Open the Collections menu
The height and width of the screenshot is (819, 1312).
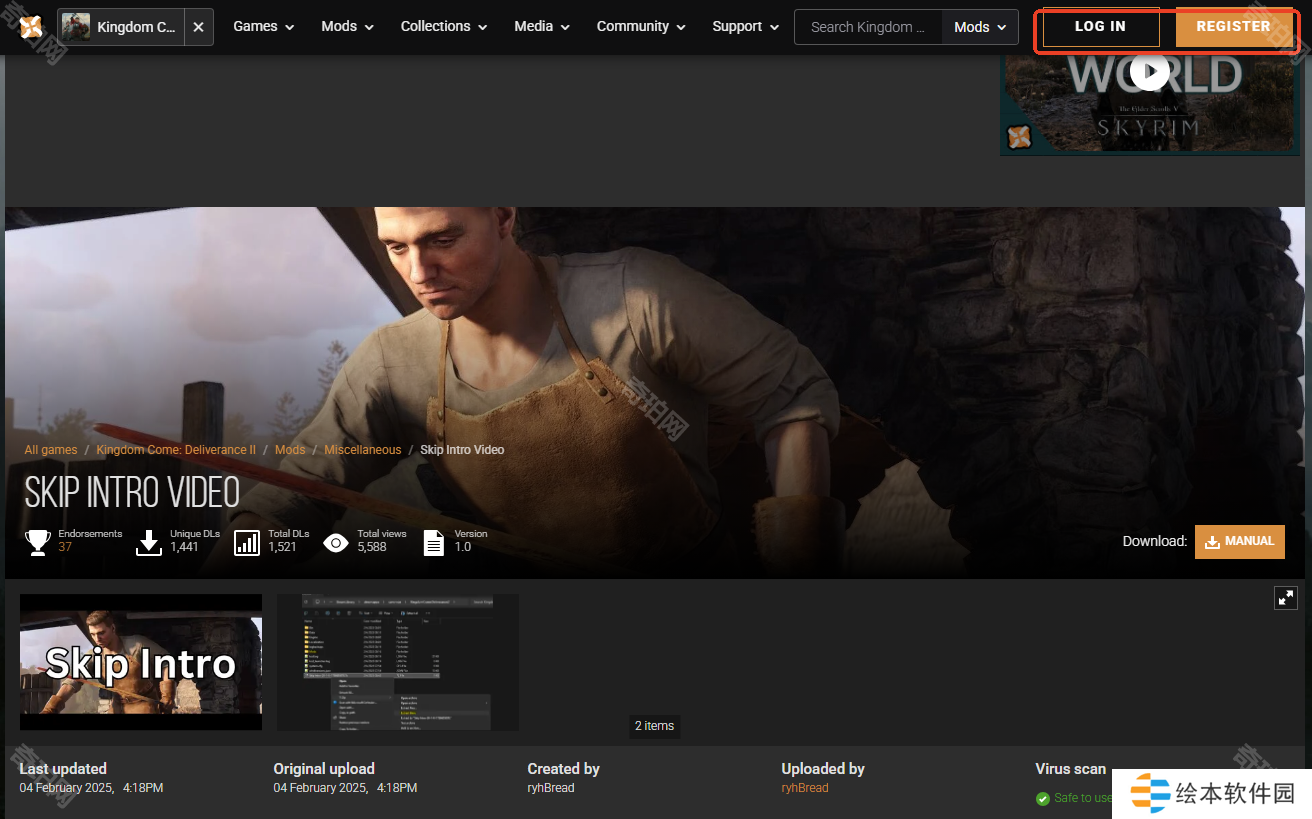coord(444,27)
